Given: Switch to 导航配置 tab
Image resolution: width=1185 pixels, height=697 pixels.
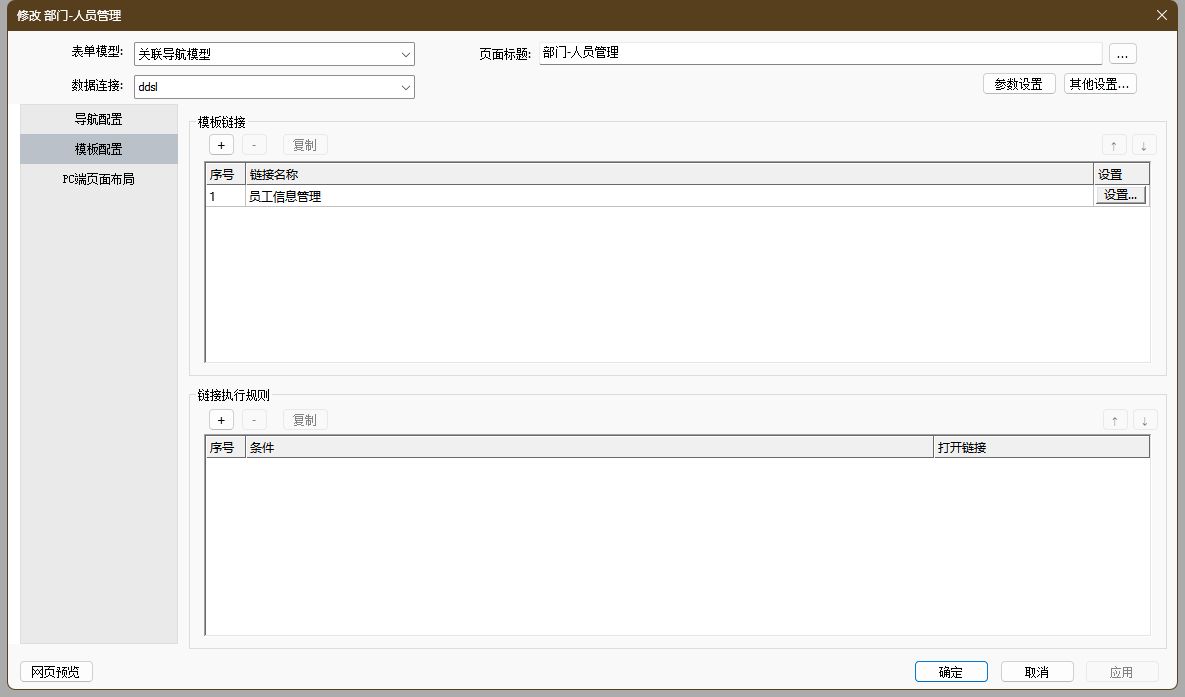Looking at the screenshot, I should (99, 119).
